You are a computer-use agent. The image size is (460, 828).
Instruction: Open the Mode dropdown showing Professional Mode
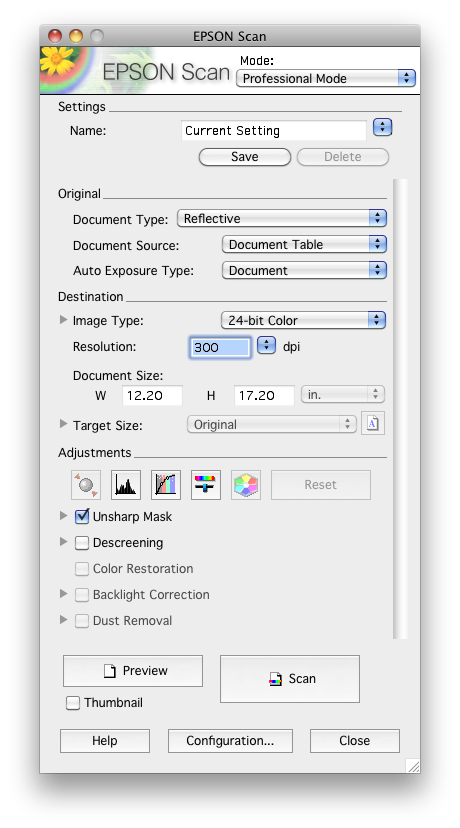click(x=326, y=78)
